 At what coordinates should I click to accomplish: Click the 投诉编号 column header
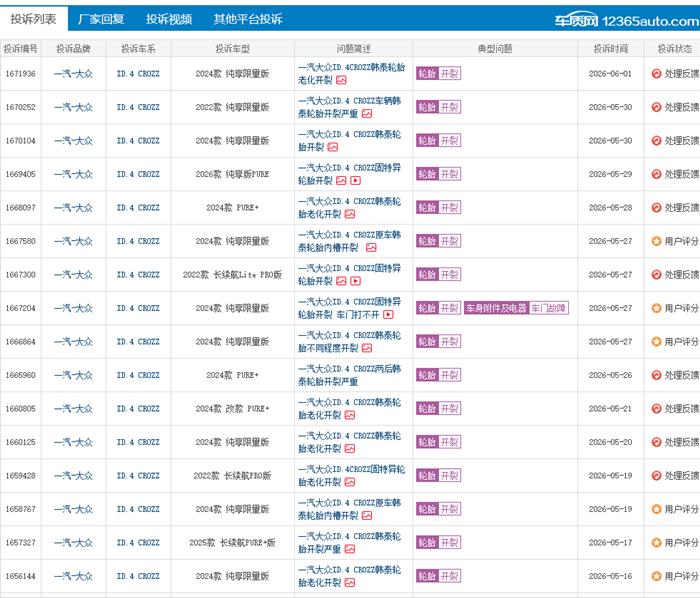tap(21, 49)
